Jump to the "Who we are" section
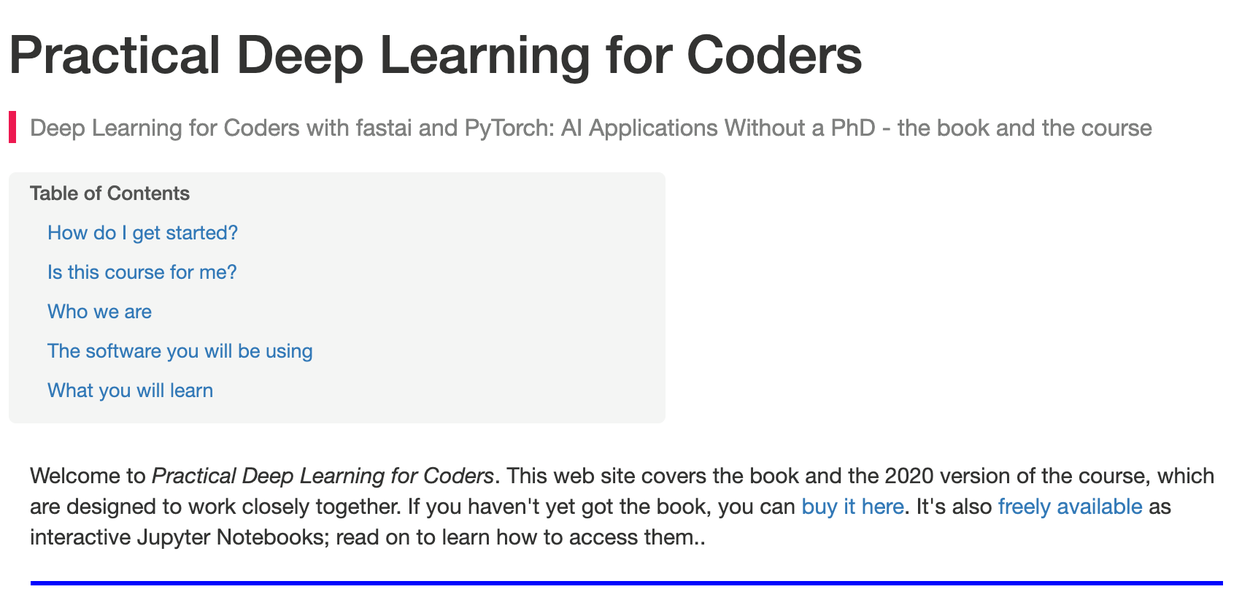This screenshot has height=600, width=1242. [100, 311]
